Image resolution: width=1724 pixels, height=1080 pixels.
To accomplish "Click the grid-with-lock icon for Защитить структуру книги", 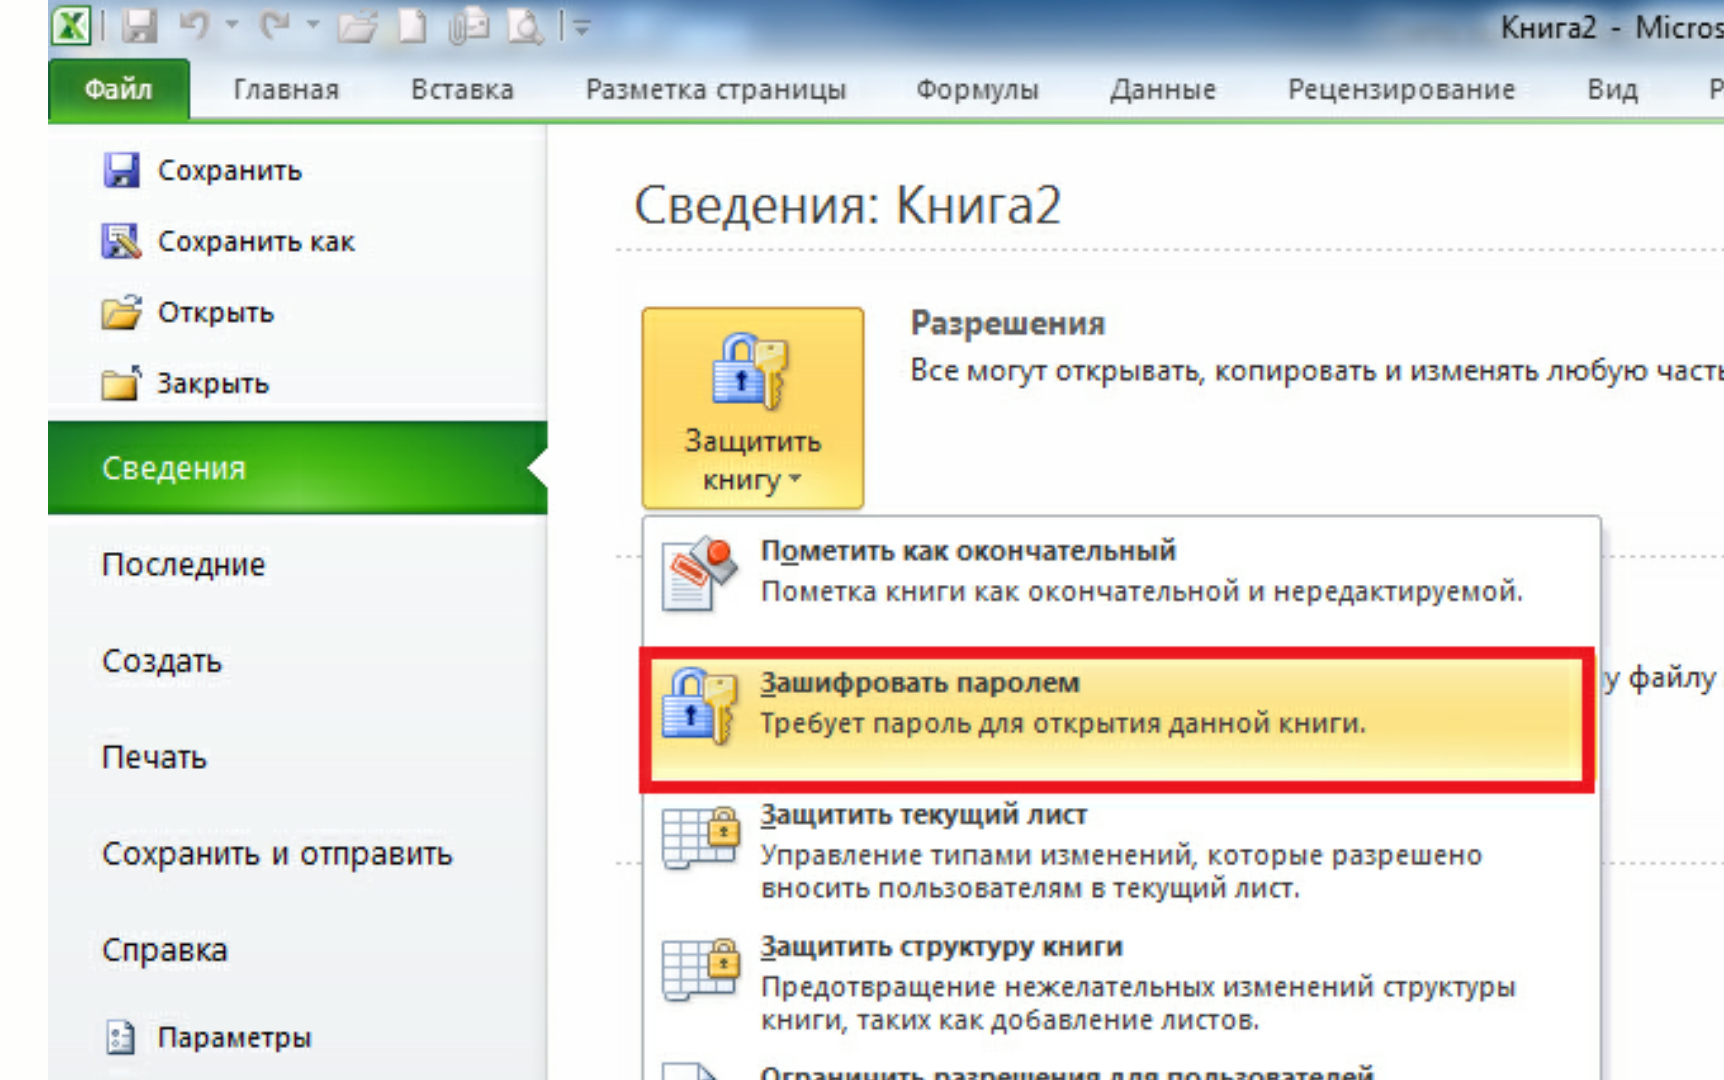I will click(x=701, y=970).
